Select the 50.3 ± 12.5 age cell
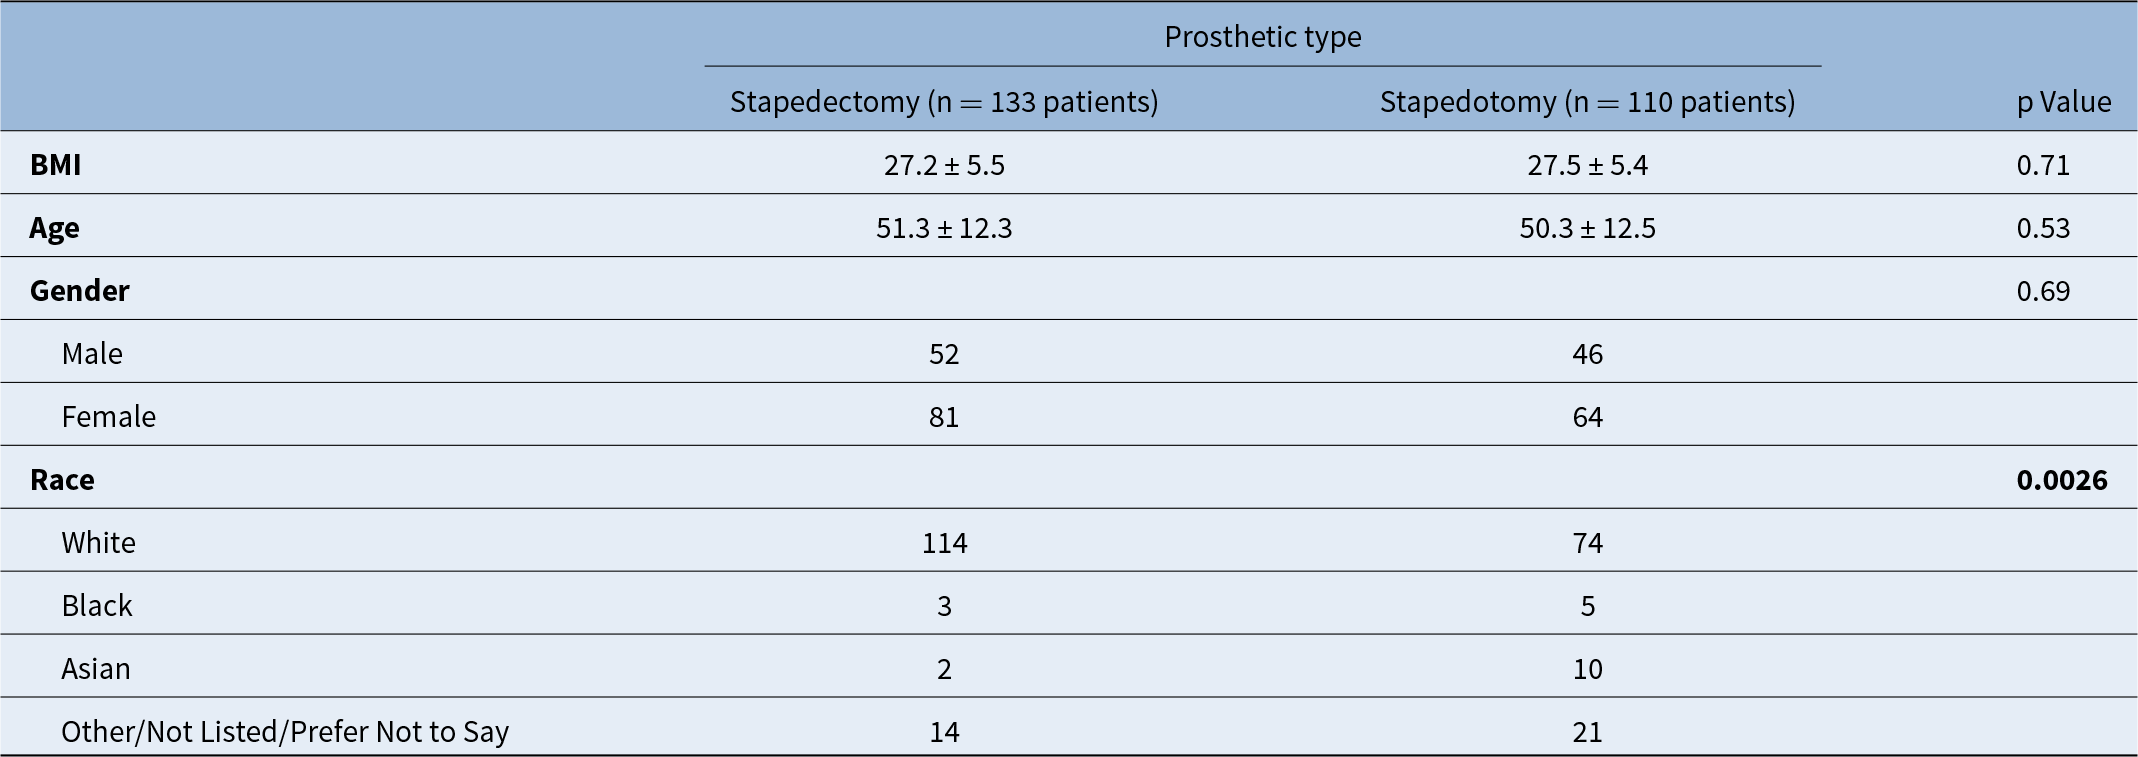The image size is (2138, 757). [x=1587, y=228]
